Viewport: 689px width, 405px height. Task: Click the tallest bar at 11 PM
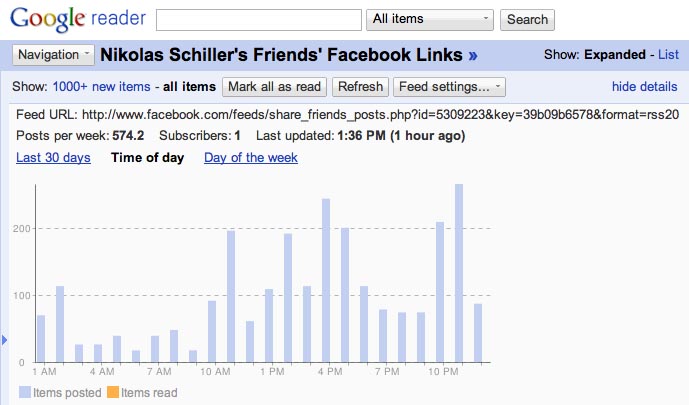[459, 273]
